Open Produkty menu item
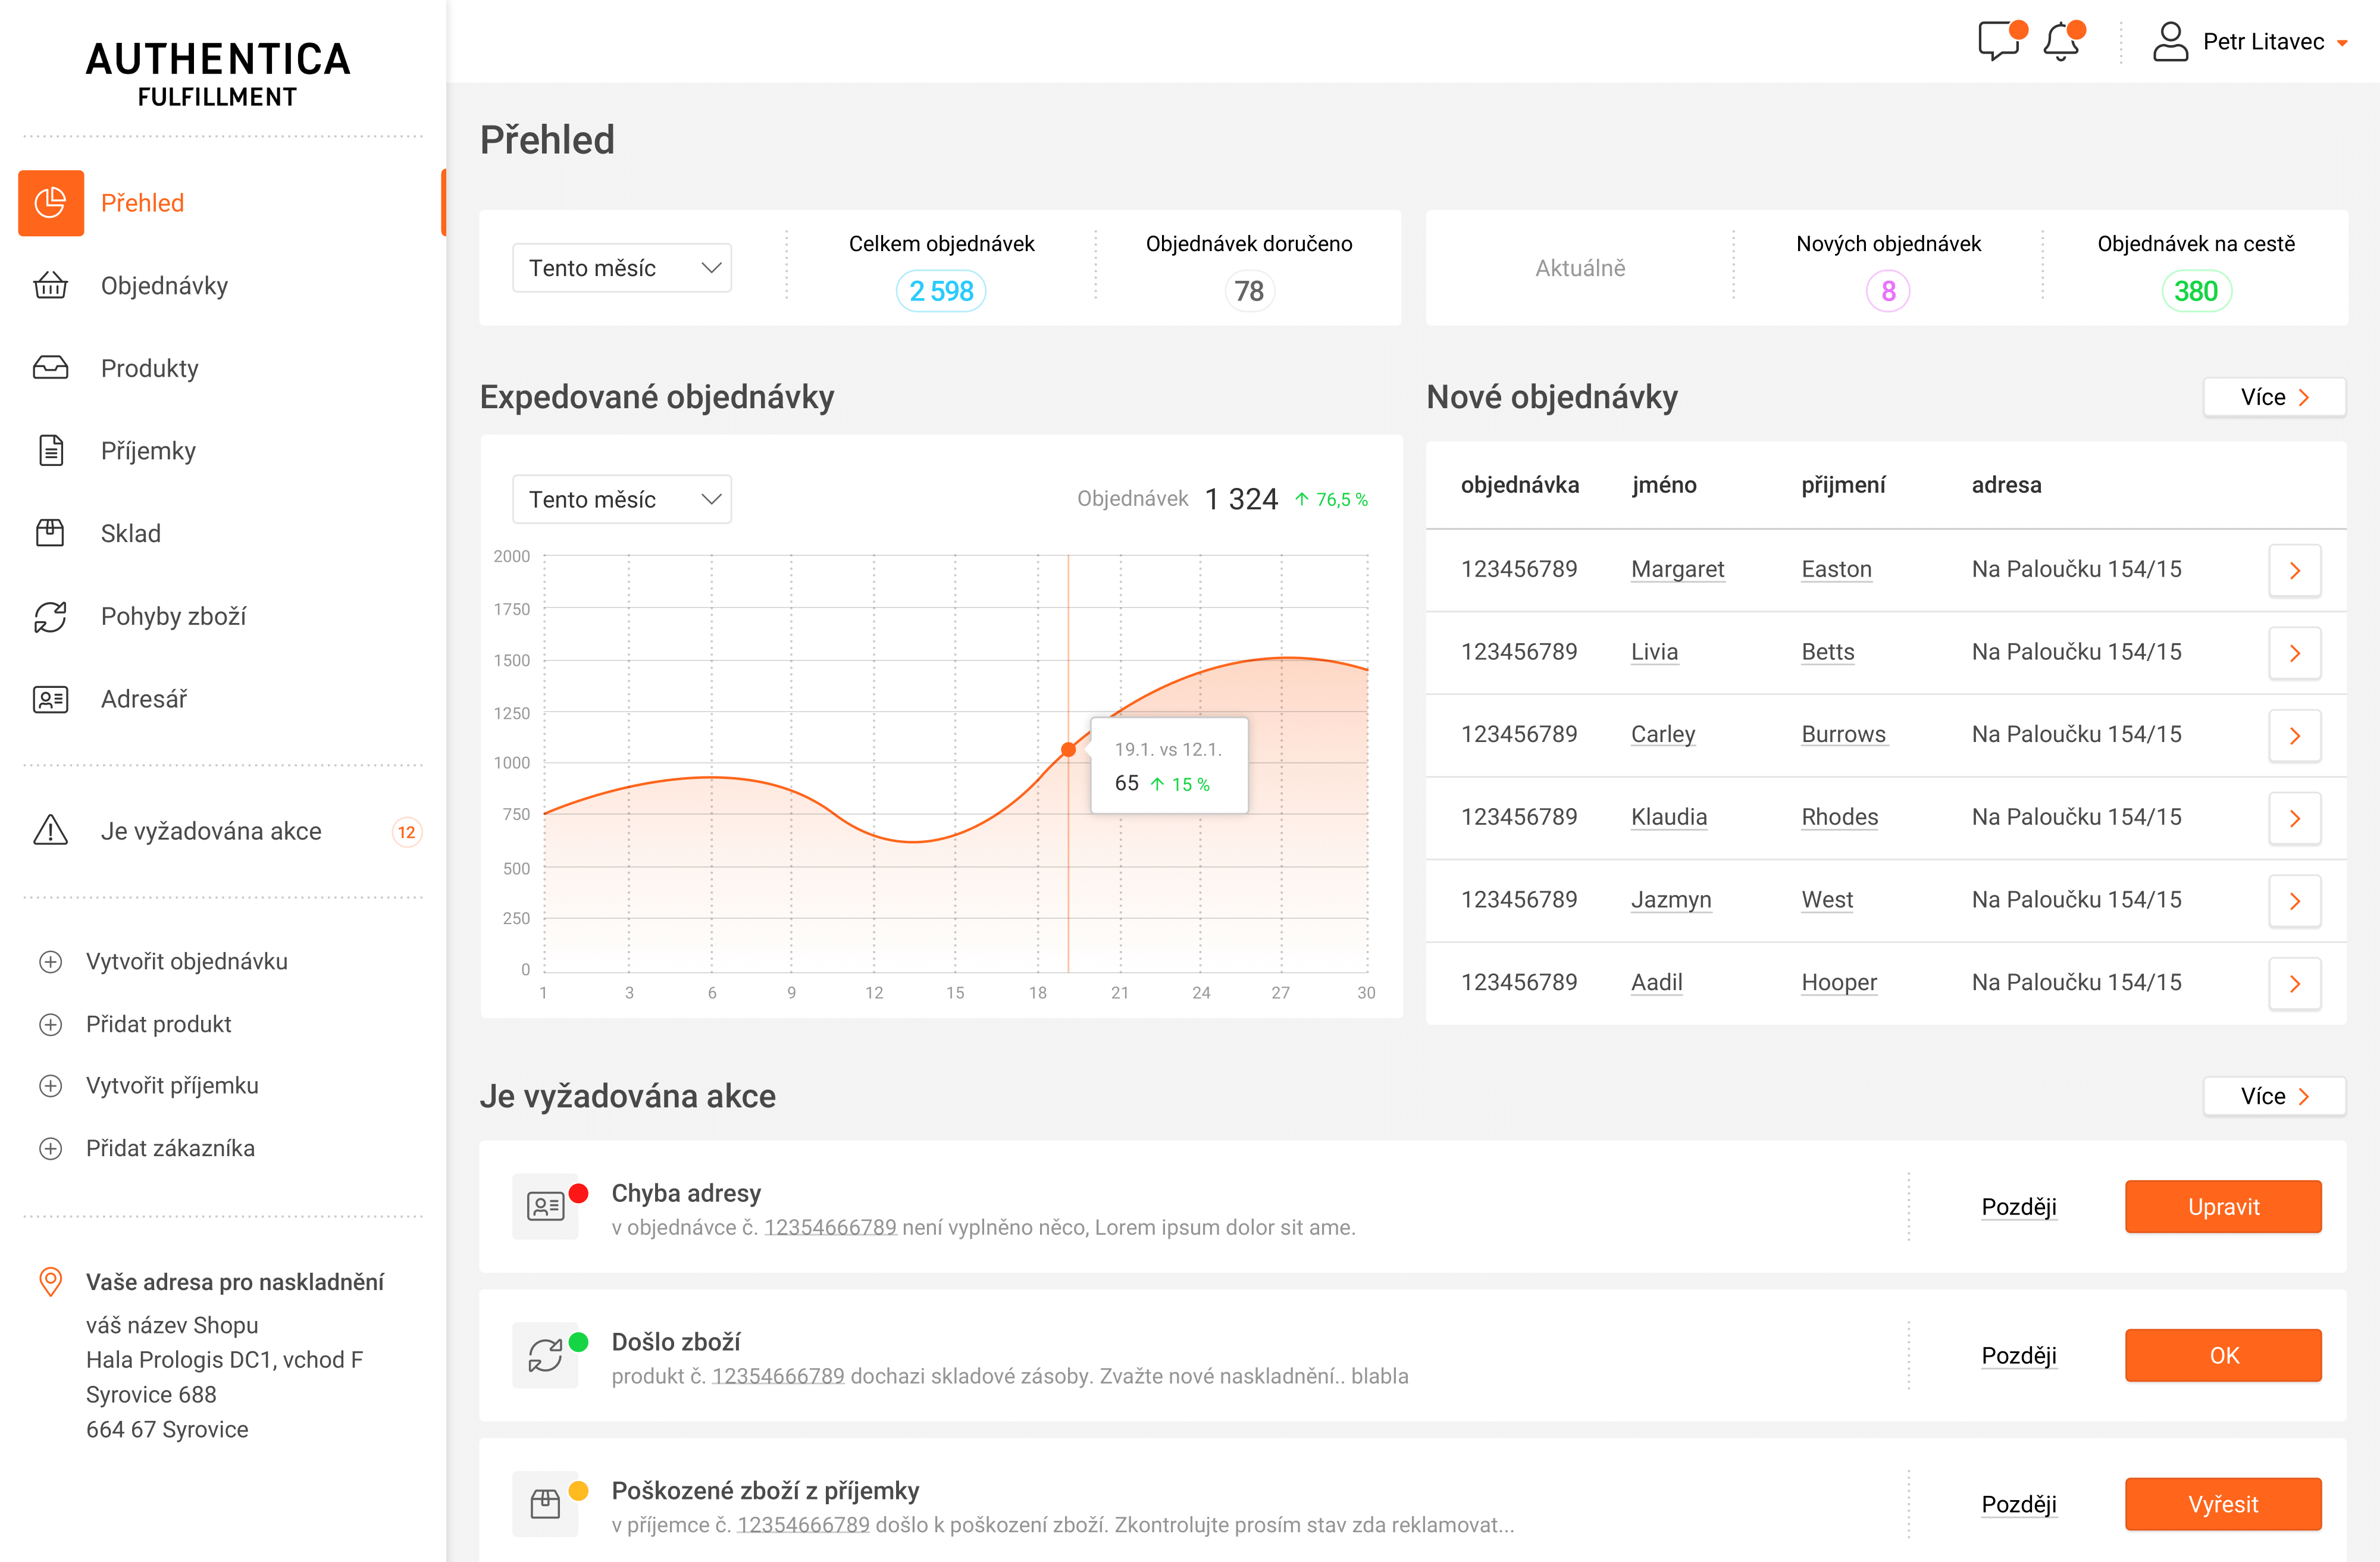Screen dimensions: 2380x1562 [x=149, y=368]
